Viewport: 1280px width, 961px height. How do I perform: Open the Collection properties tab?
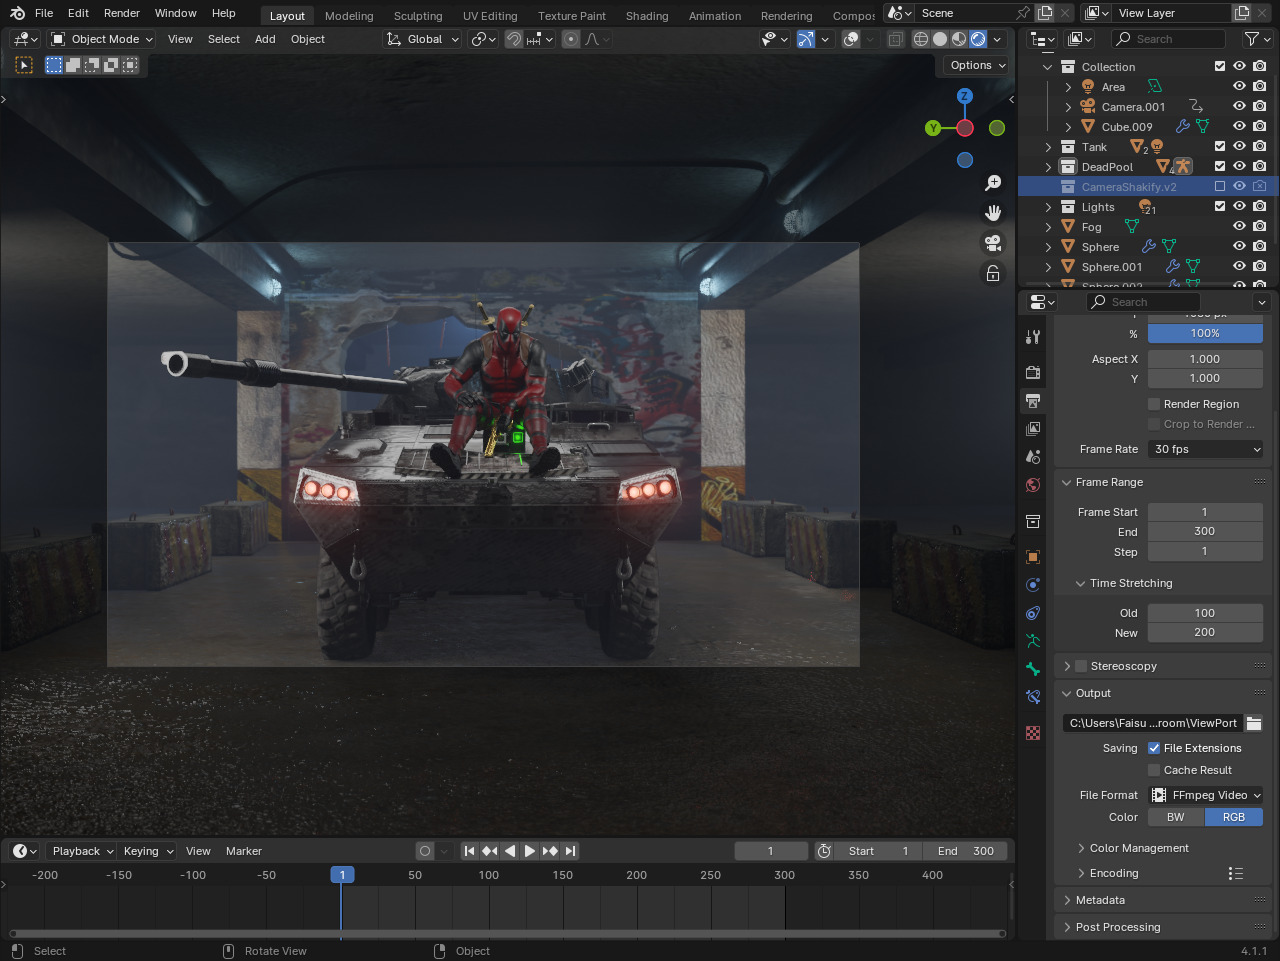(1033, 521)
